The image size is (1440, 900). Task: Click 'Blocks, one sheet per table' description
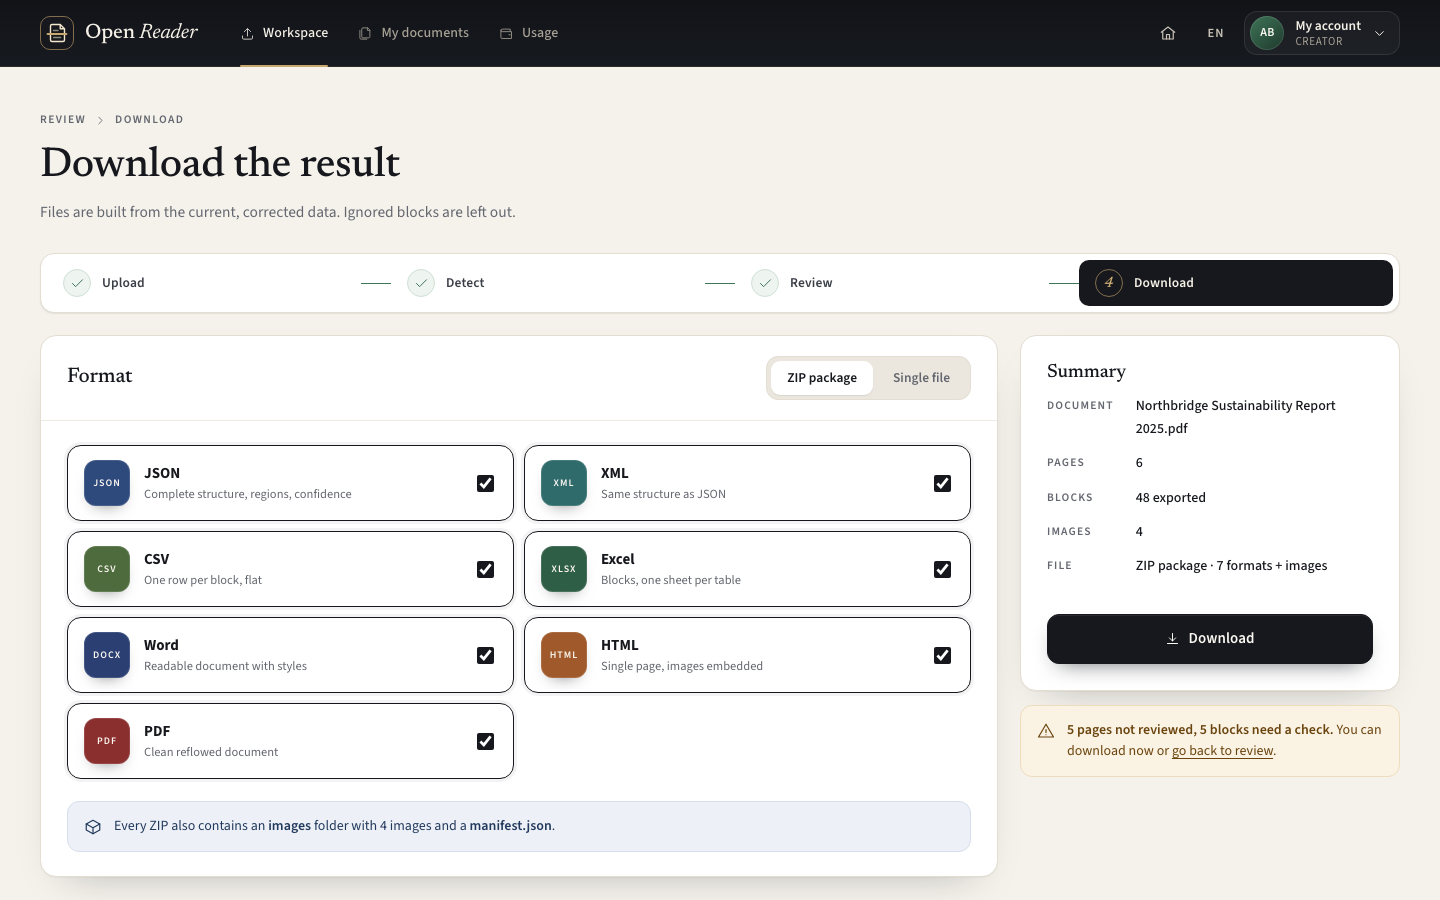coord(671,580)
